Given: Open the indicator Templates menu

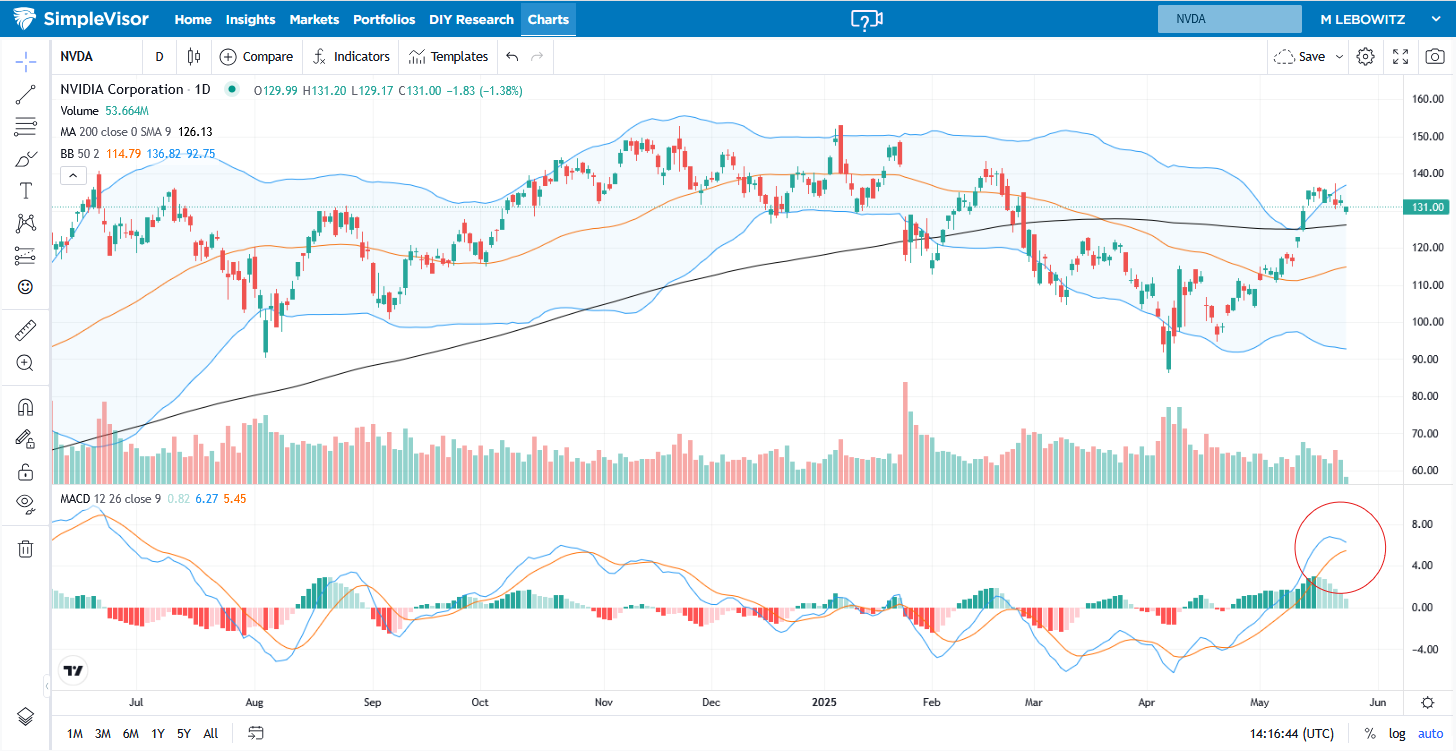Looking at the screenshot, I should tap(447, 57).
